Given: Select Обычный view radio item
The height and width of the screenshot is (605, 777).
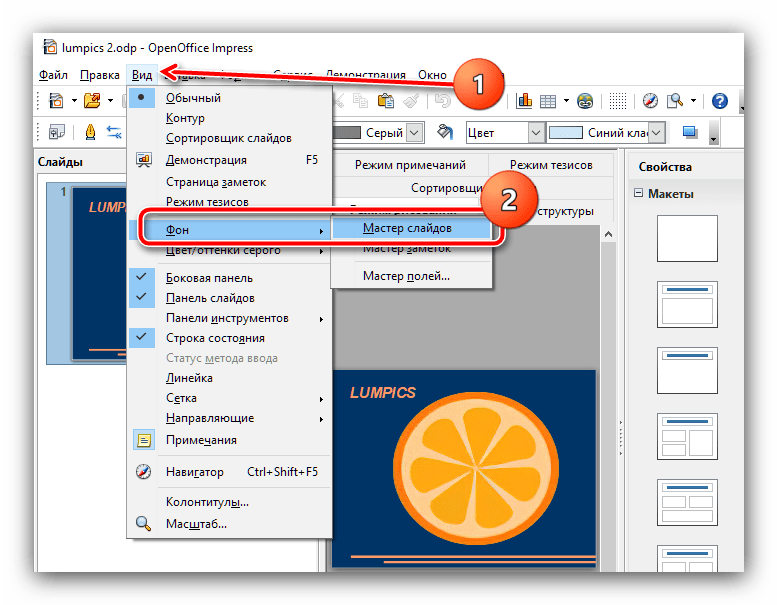Looking at the screenshot, I should (229, 98).
